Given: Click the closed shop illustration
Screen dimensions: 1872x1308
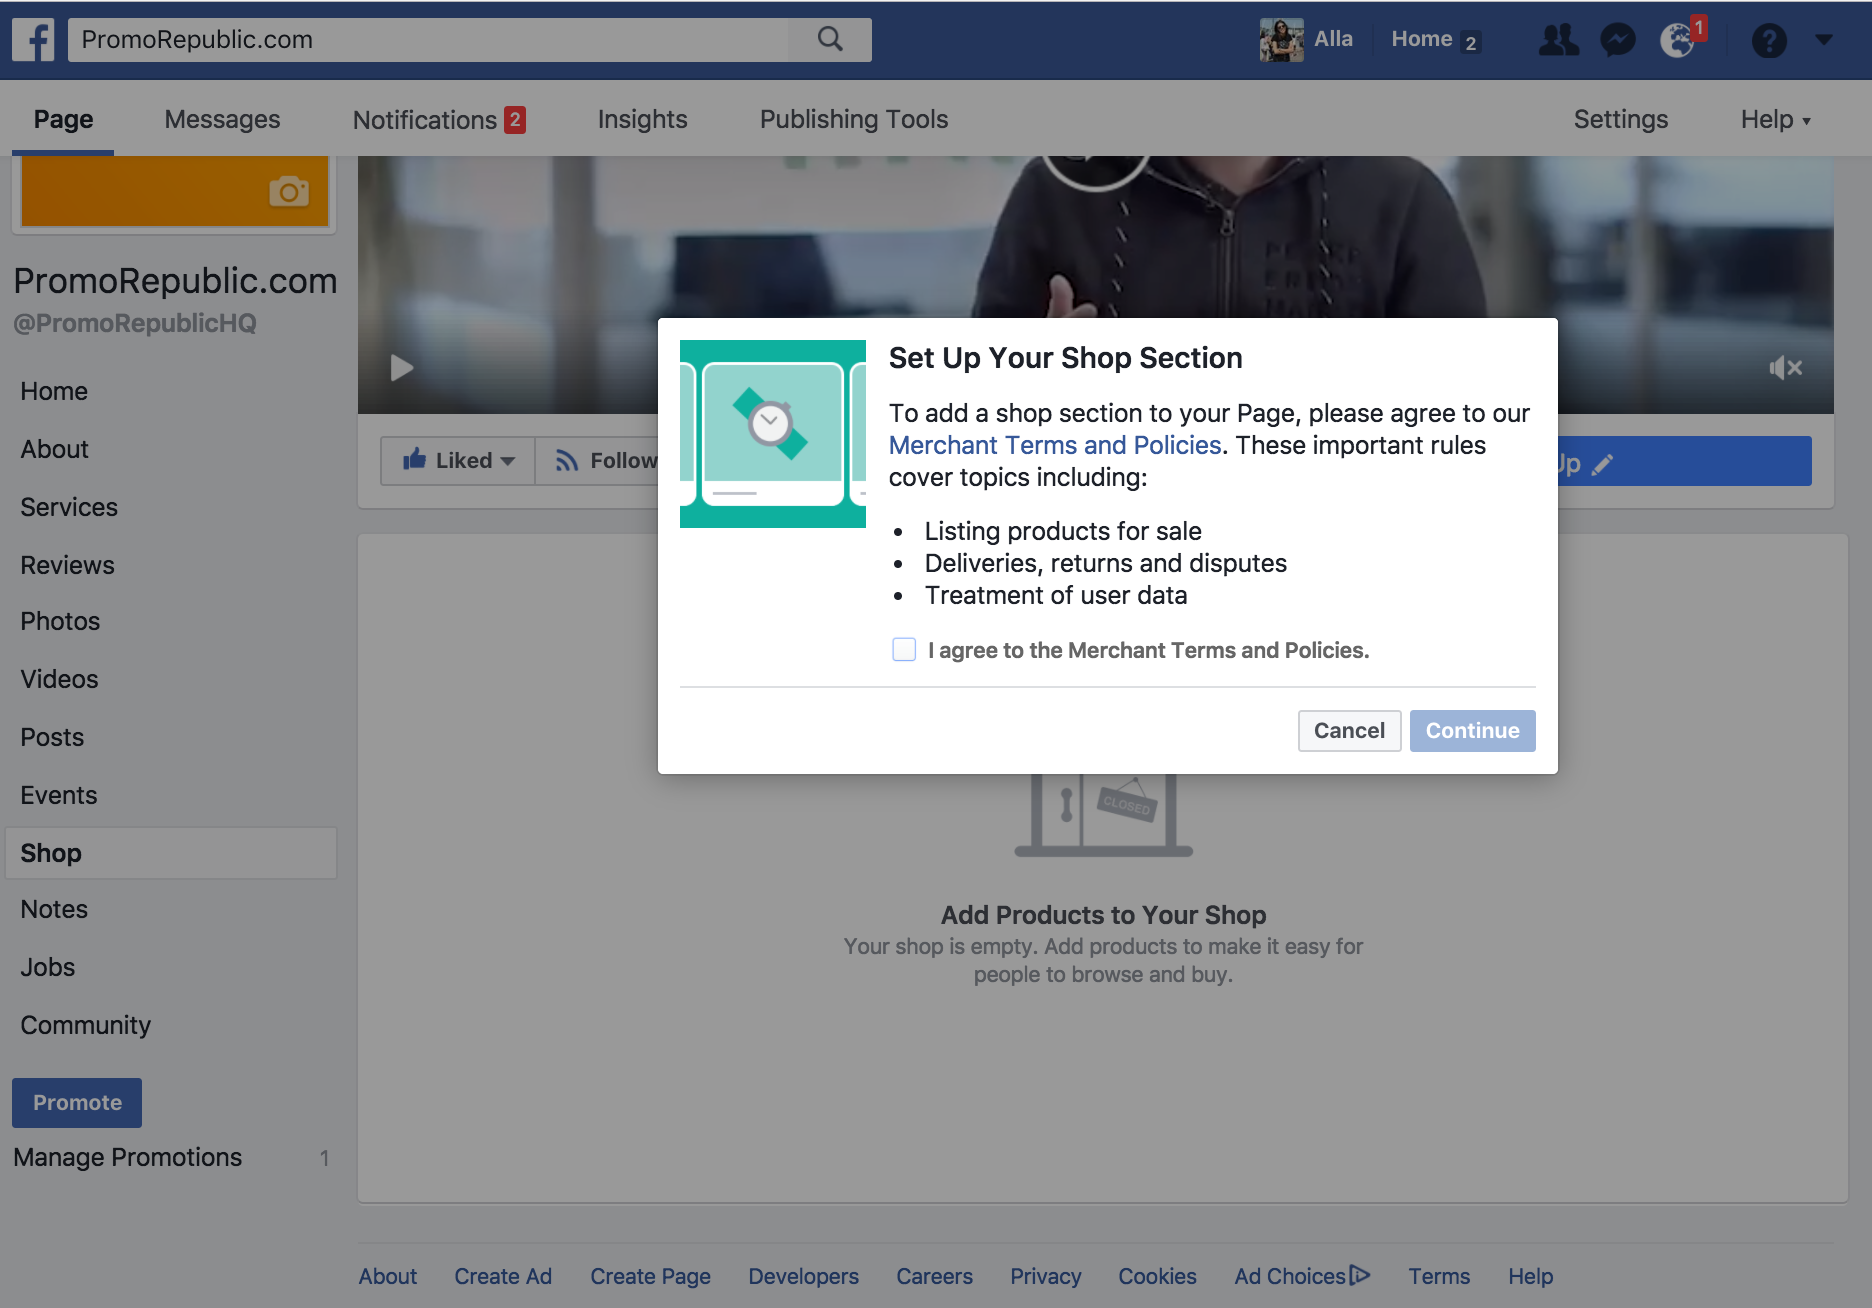Looking at the screenshot, I should coord(1104,815).
